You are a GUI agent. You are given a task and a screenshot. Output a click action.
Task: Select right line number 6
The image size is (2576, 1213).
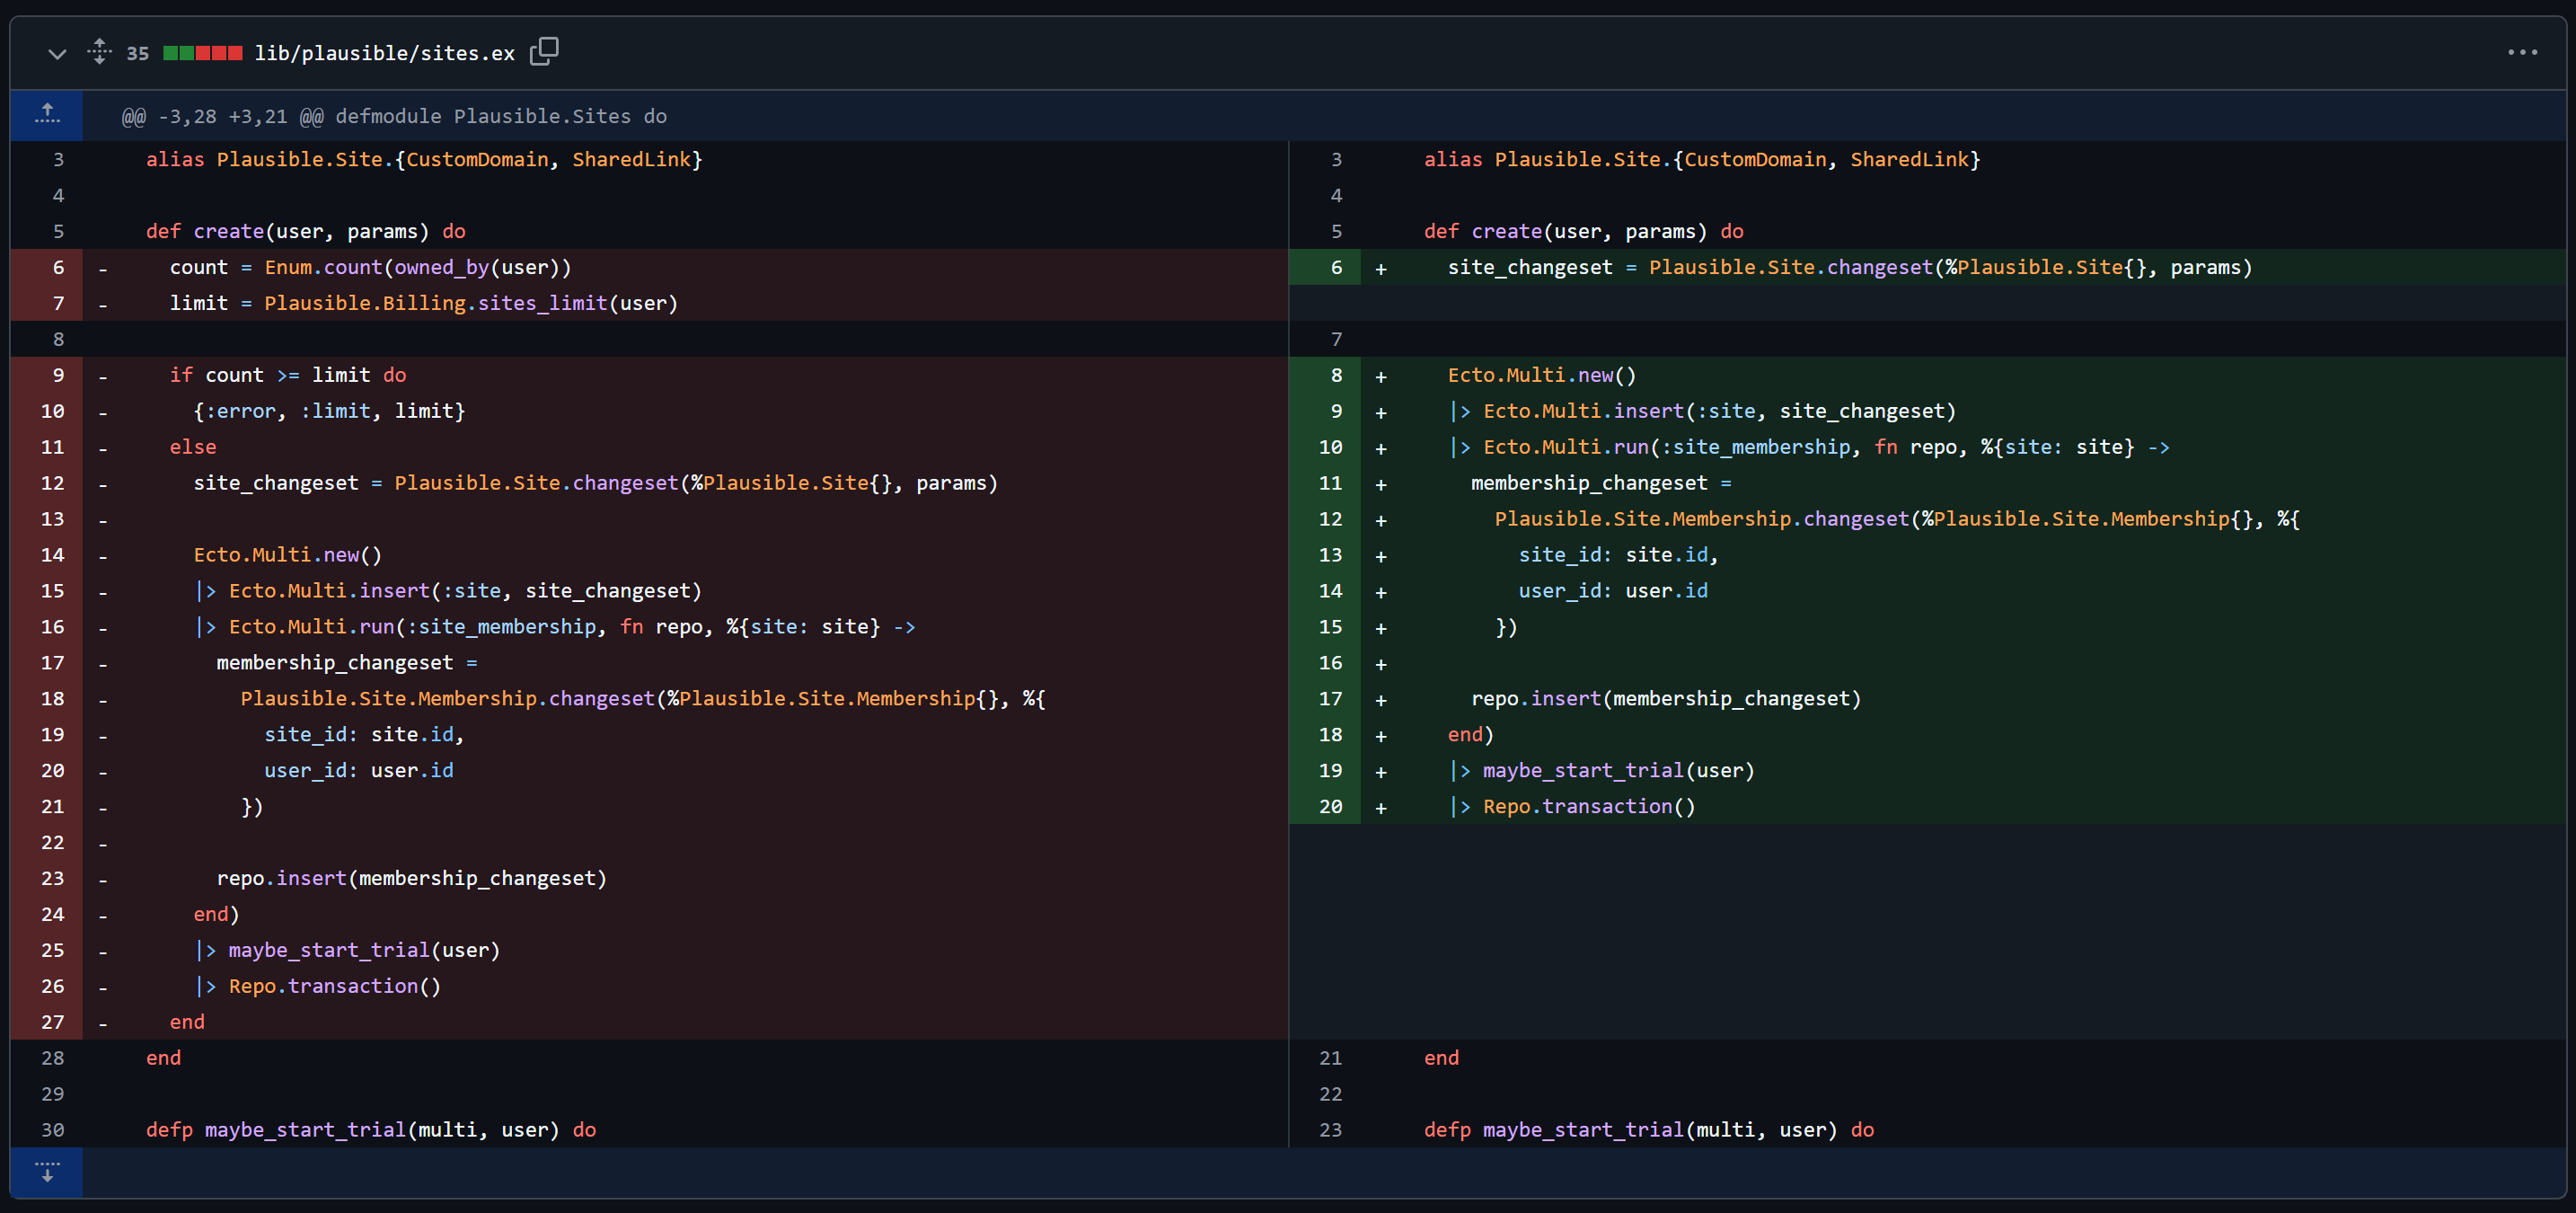point(1325,267)
